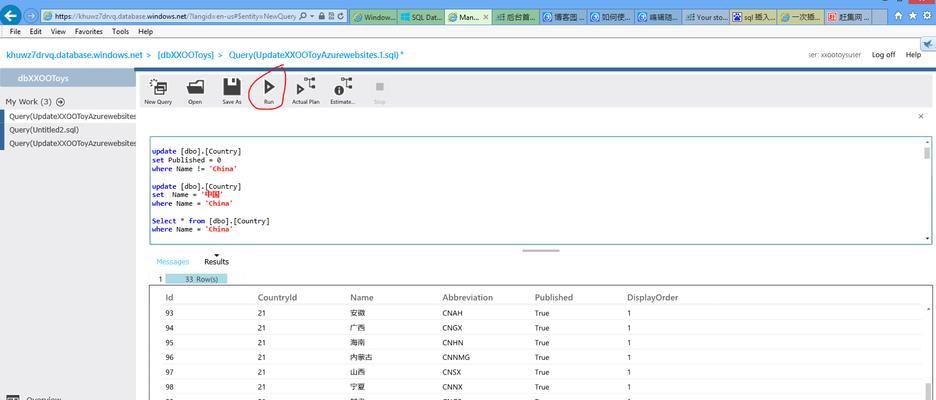Viewport: 936px width, 400px height.
Task: Select the Results tab
Action: click(x=216, y=261)
